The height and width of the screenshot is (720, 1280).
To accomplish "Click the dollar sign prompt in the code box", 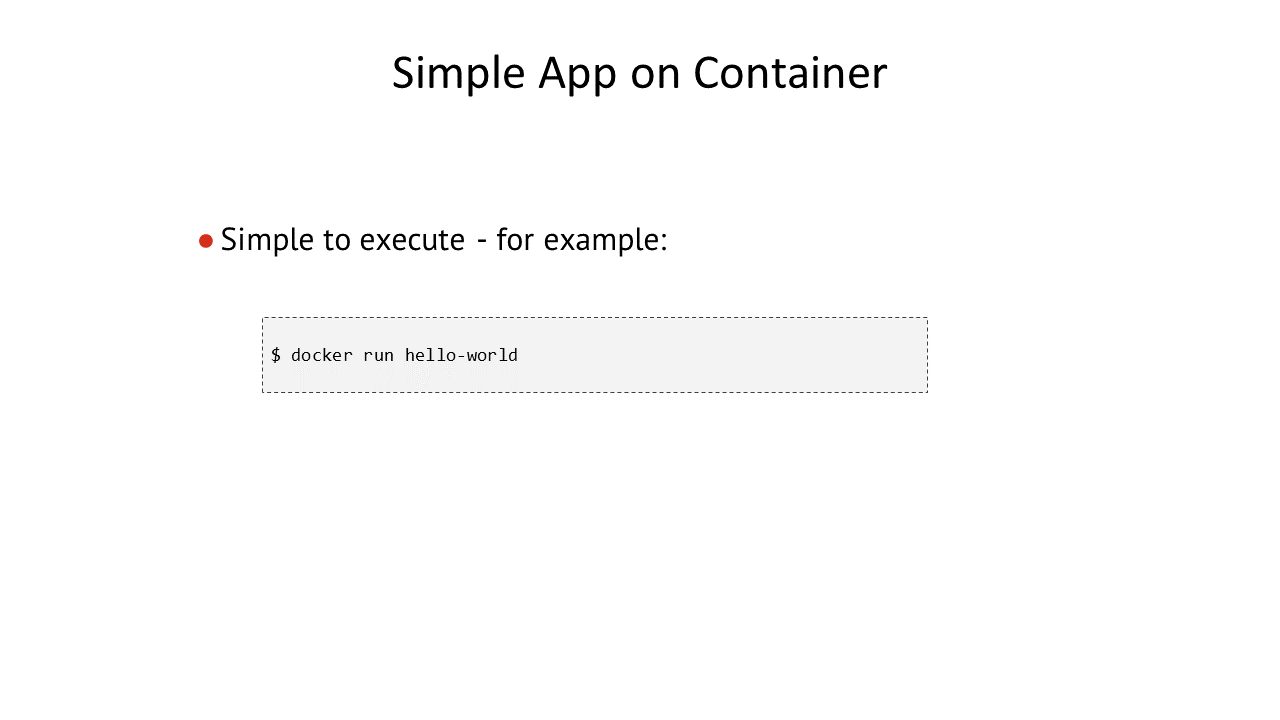I will tap(276, 355).
